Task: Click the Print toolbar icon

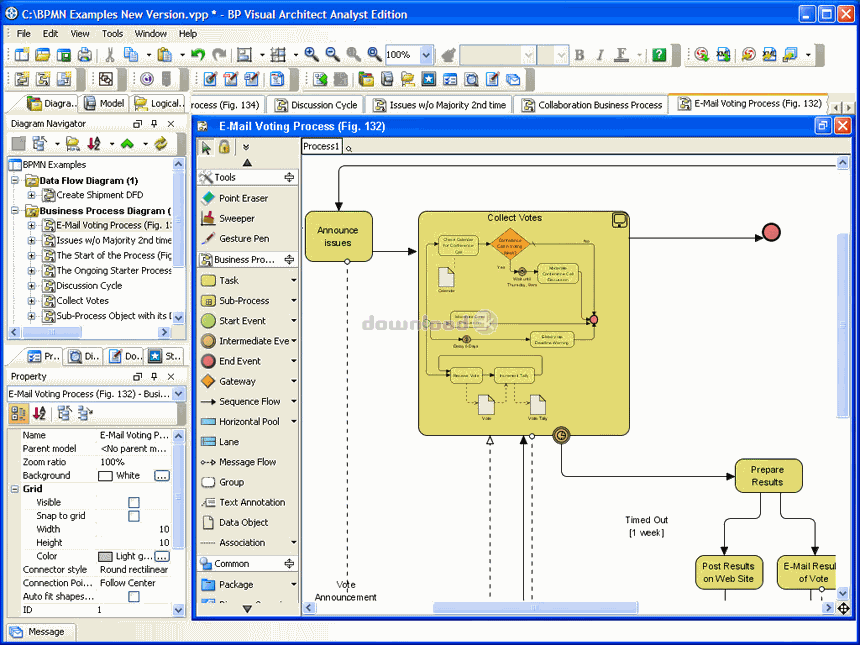Action: point(84,54)
